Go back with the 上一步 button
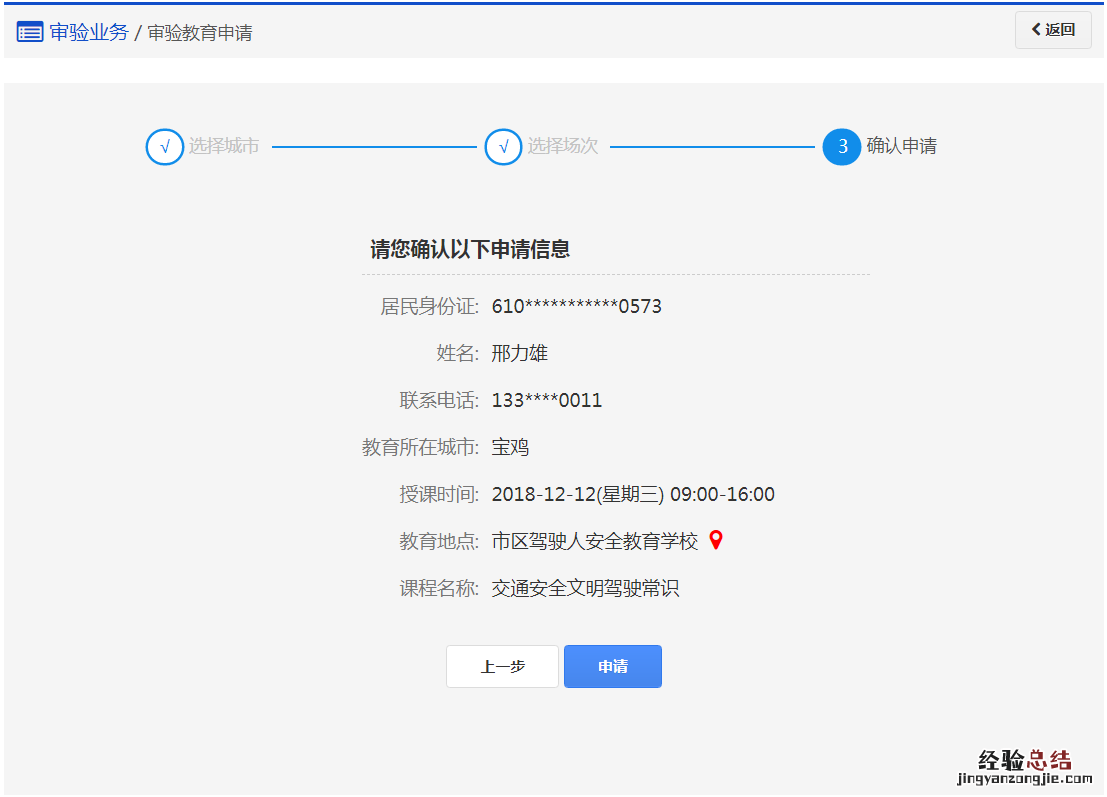The width and height of the screenshot is (1107, 797). [502, 667]
